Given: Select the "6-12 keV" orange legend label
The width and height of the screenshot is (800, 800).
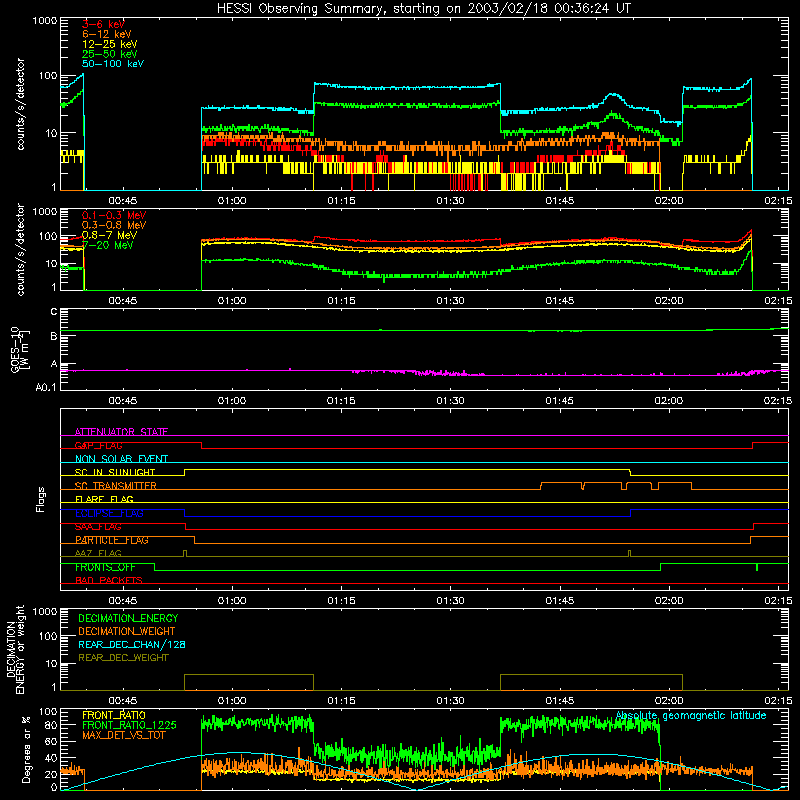Looking at the screenshot, I should (x=107, y=34).
